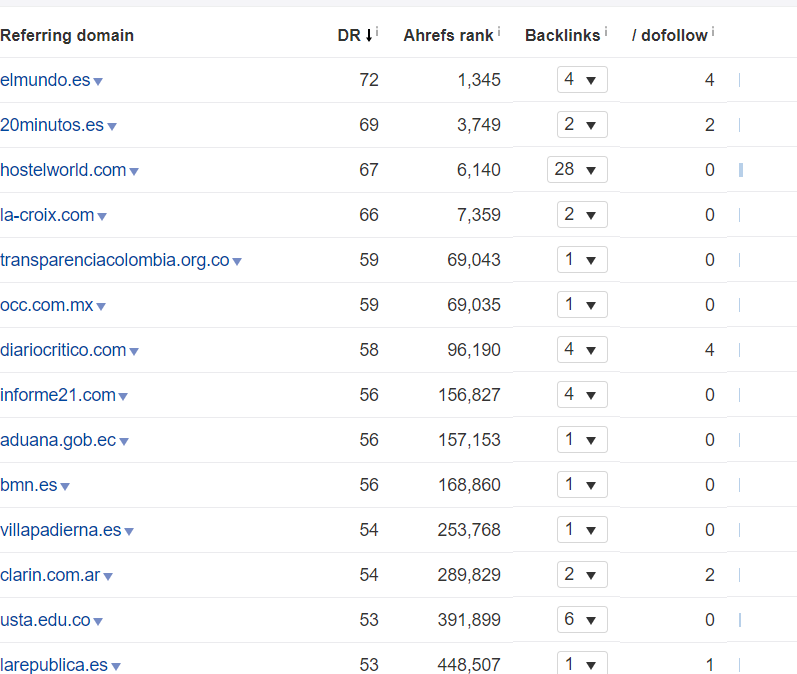This screenshot has width=797, height=674.
Task: Open hostelworld.com domain link
Action: [63, 170]
